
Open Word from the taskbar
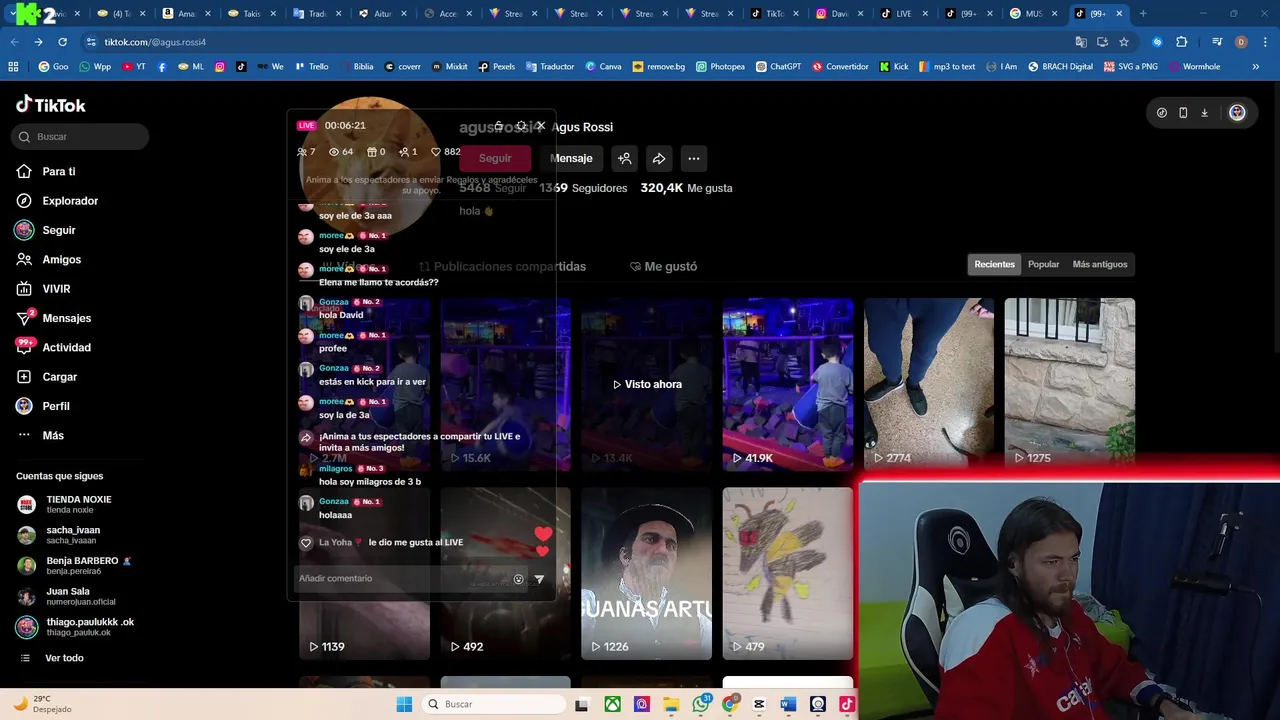[x=787, y=704]
